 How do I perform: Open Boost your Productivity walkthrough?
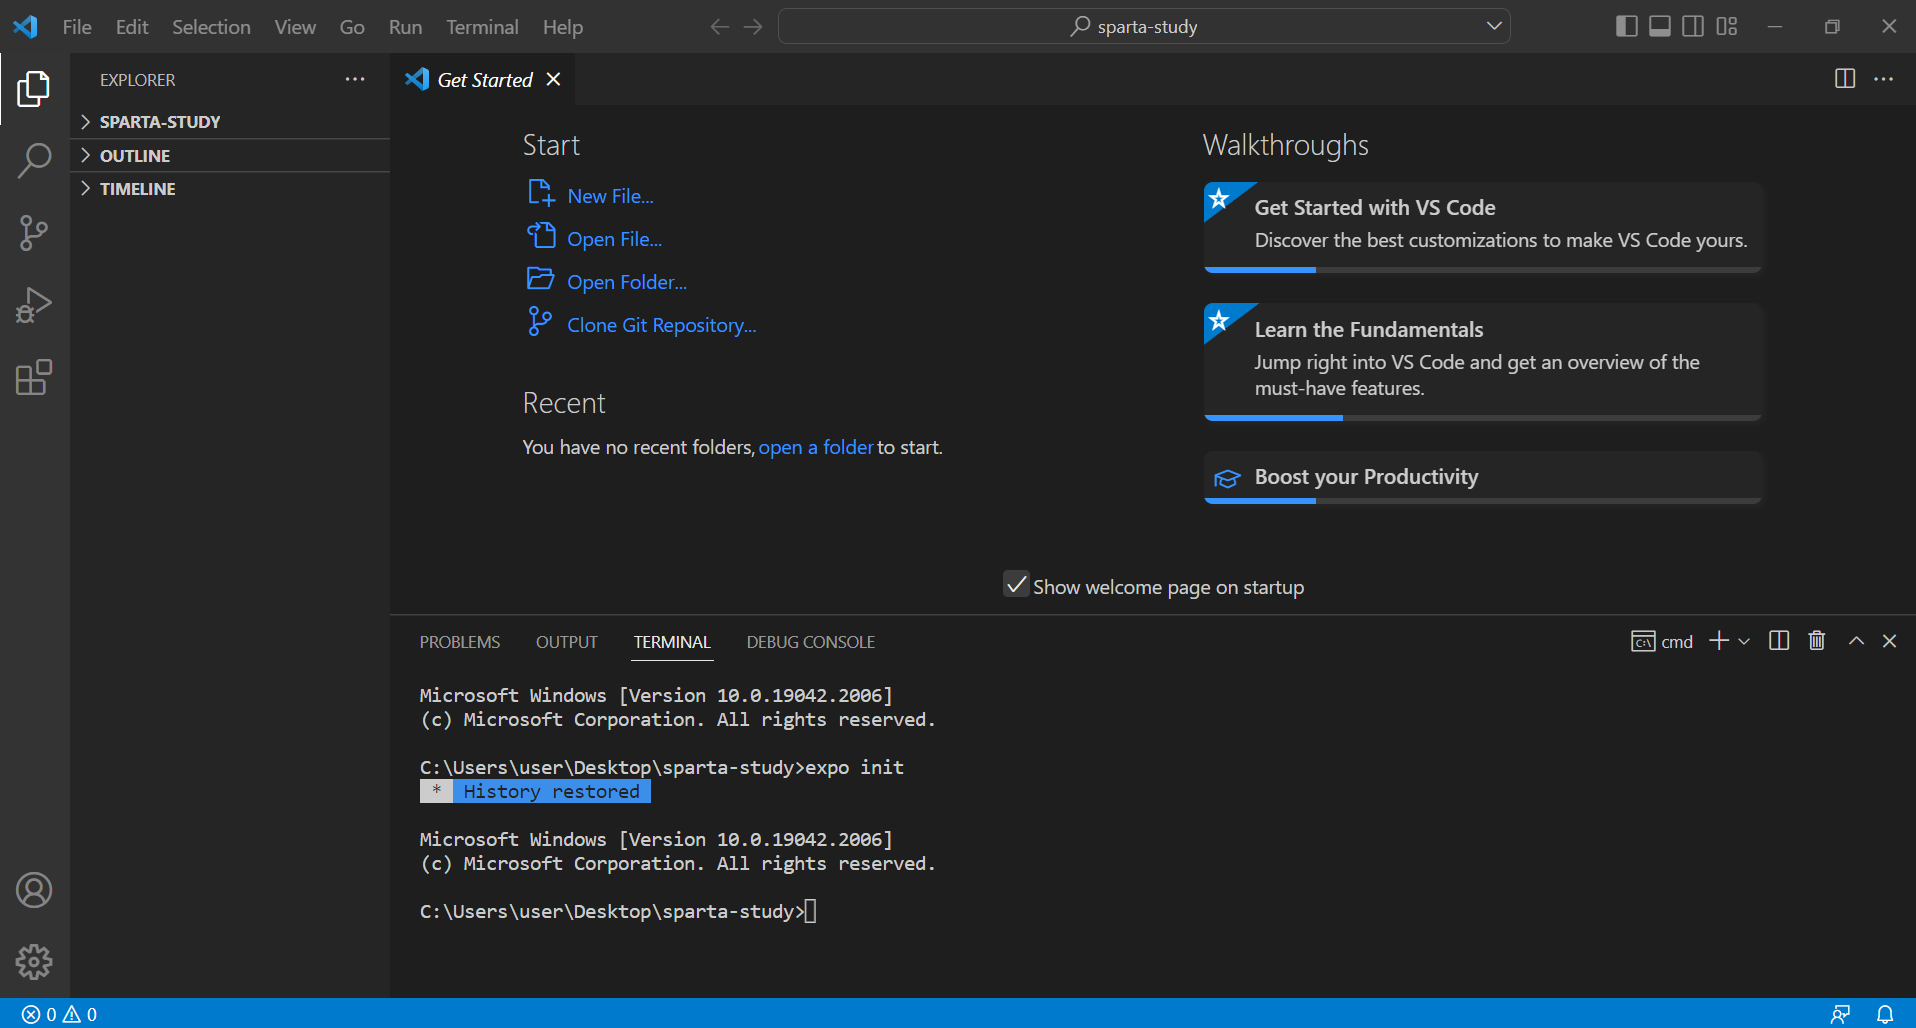(1483, 477)
